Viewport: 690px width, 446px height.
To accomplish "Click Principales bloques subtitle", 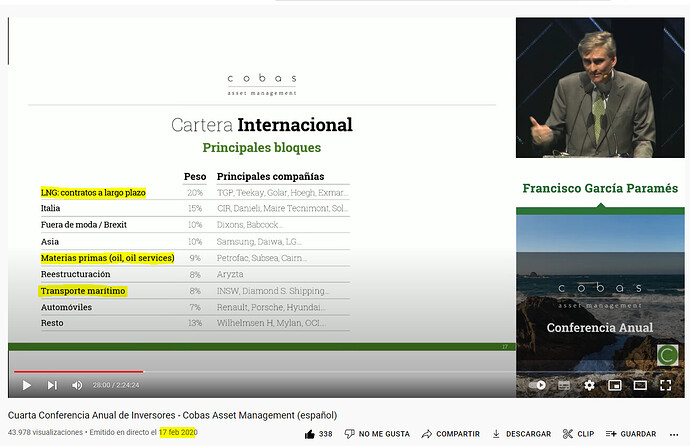I will 262,148.
